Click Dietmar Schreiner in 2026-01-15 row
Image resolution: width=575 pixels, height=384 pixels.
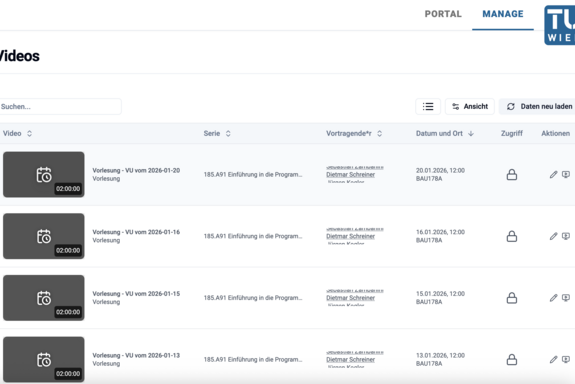351,298
